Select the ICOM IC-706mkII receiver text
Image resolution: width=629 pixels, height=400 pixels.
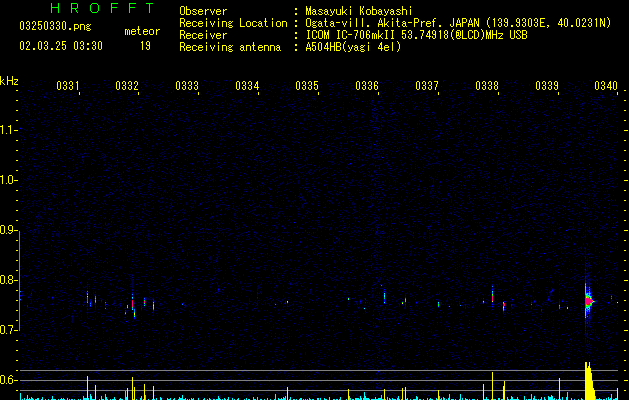(416, 35)
